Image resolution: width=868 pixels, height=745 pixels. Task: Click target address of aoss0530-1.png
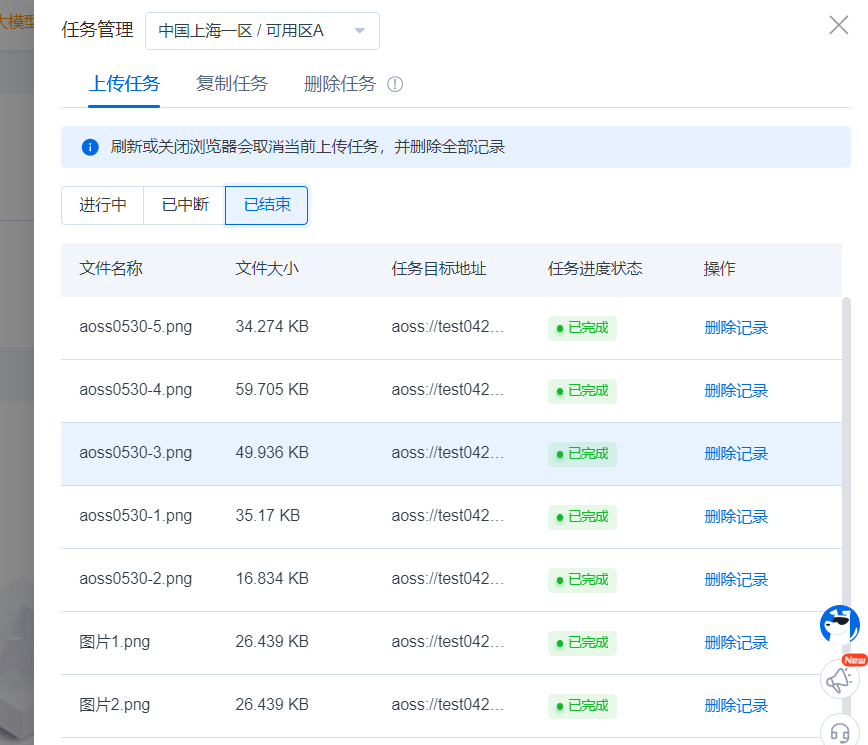click(448, 516)
